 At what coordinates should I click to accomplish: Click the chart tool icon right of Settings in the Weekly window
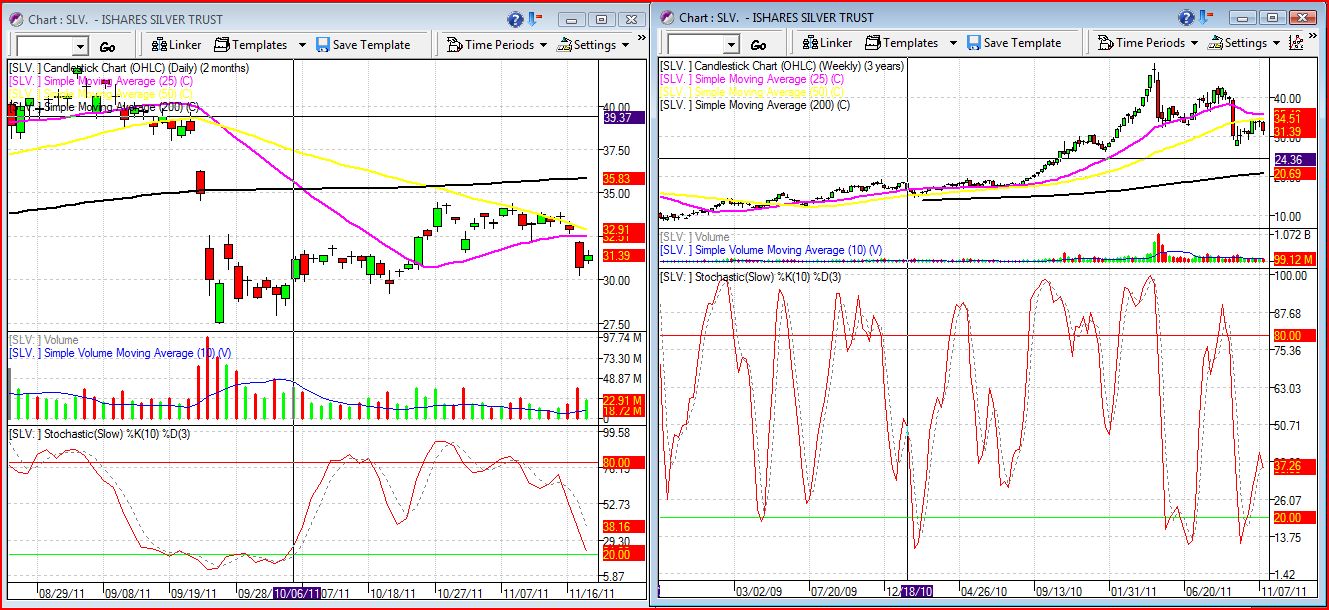[1297, 43]
